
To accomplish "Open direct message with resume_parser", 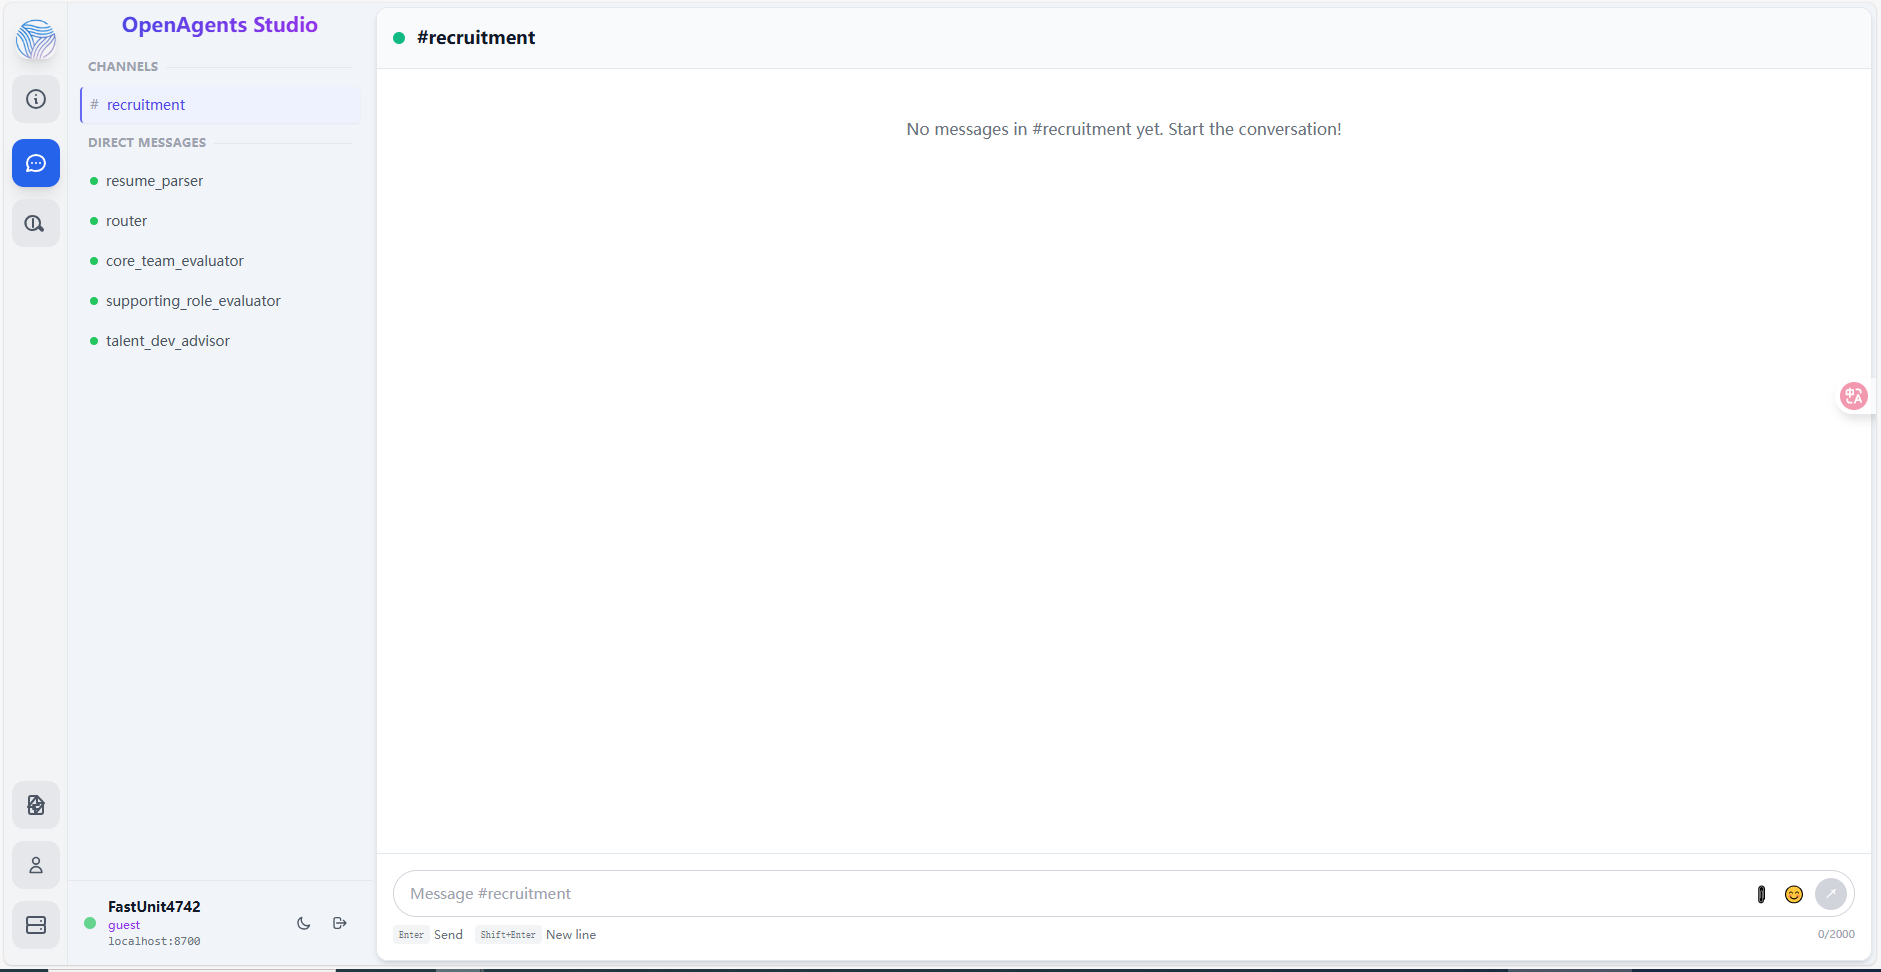I will point(221,181).
